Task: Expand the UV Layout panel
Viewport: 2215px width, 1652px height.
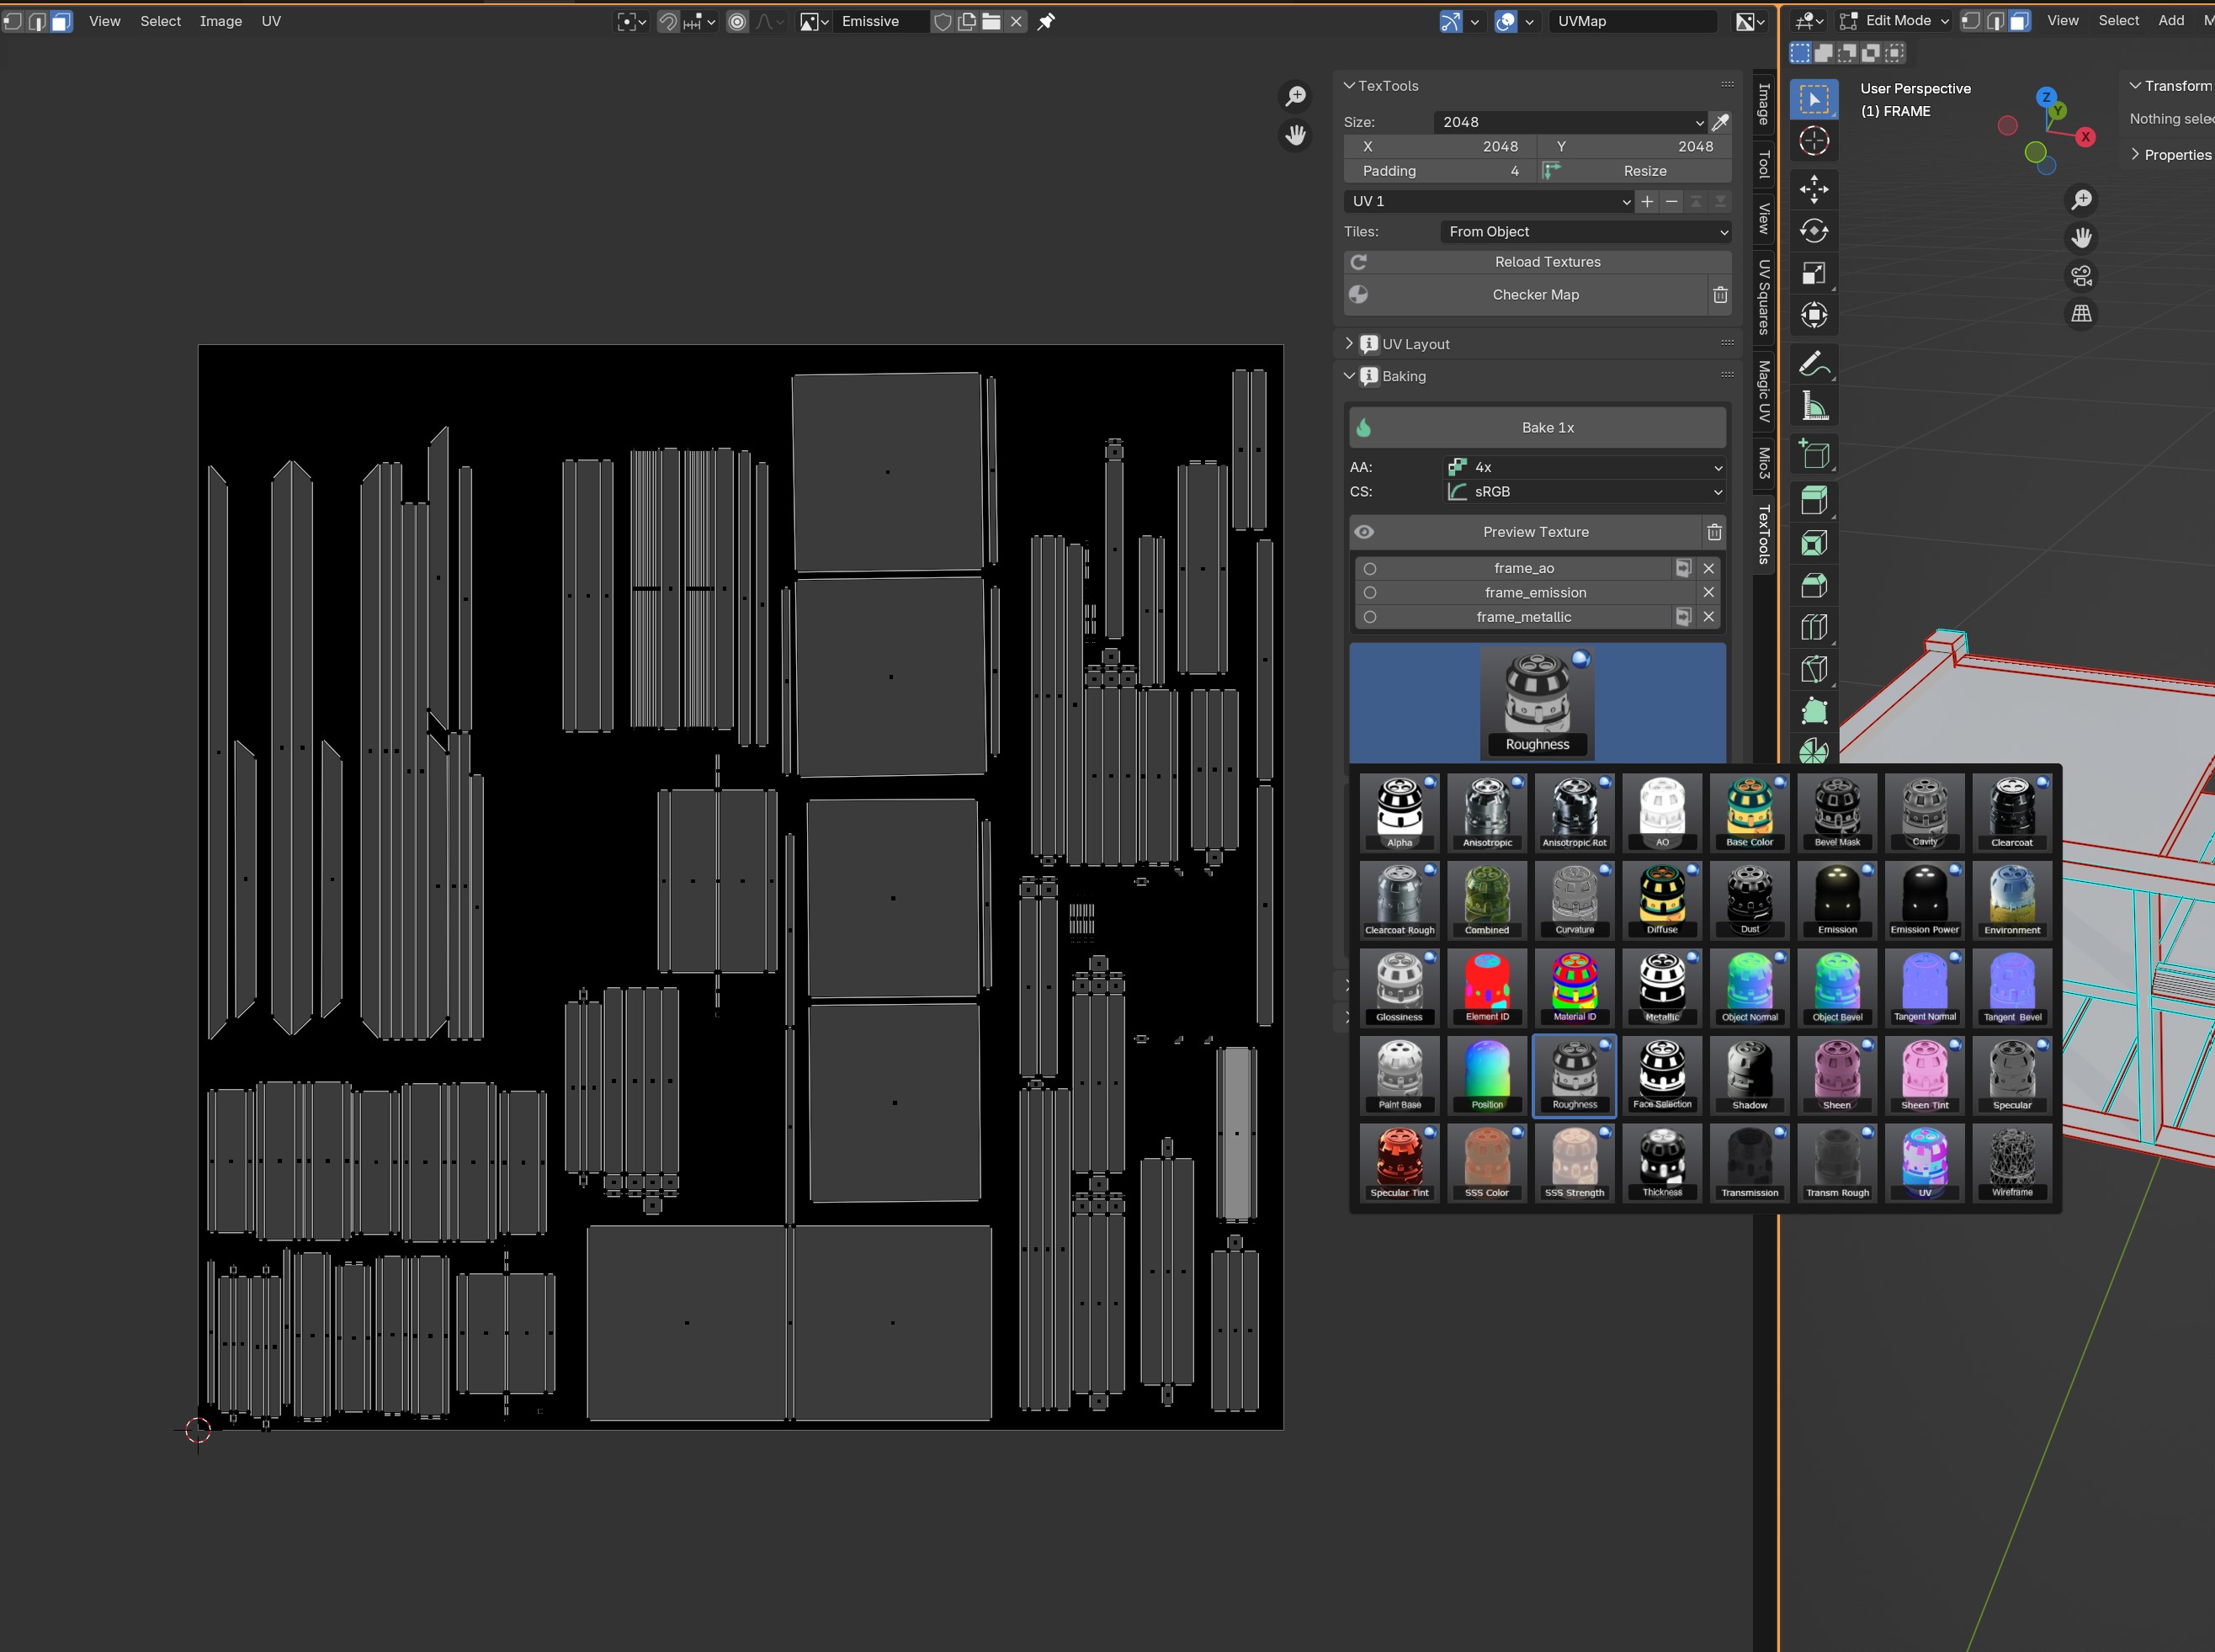Action: coord(1349,343)
